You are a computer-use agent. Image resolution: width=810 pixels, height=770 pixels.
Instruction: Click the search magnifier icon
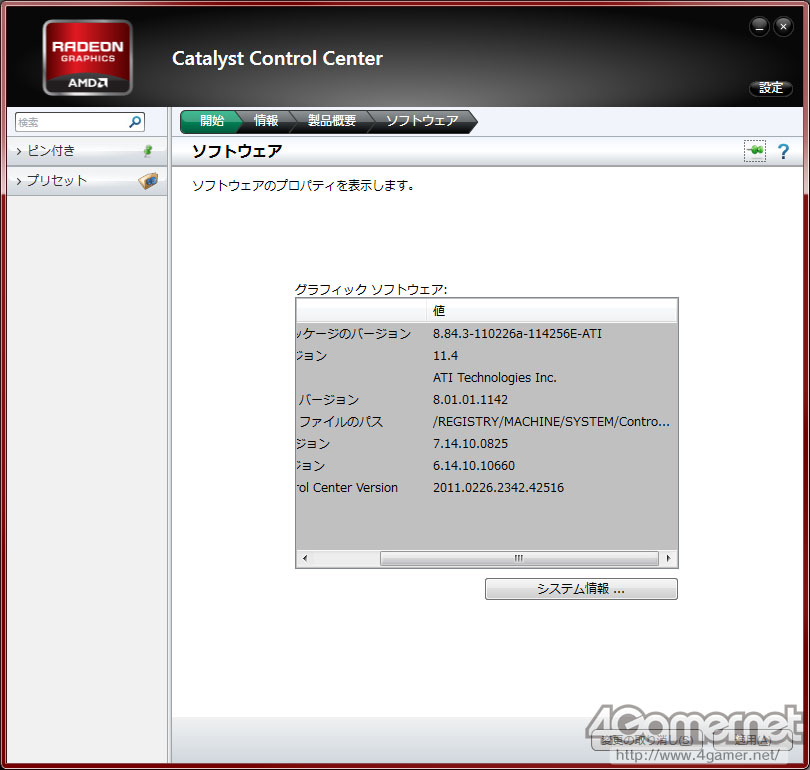[135, 122]
